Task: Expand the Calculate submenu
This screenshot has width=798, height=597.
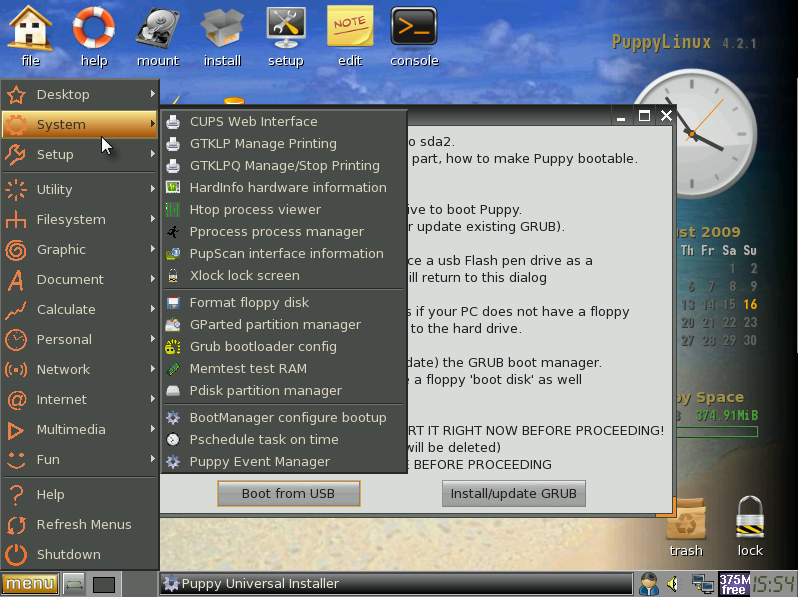Action: point(80,309)
